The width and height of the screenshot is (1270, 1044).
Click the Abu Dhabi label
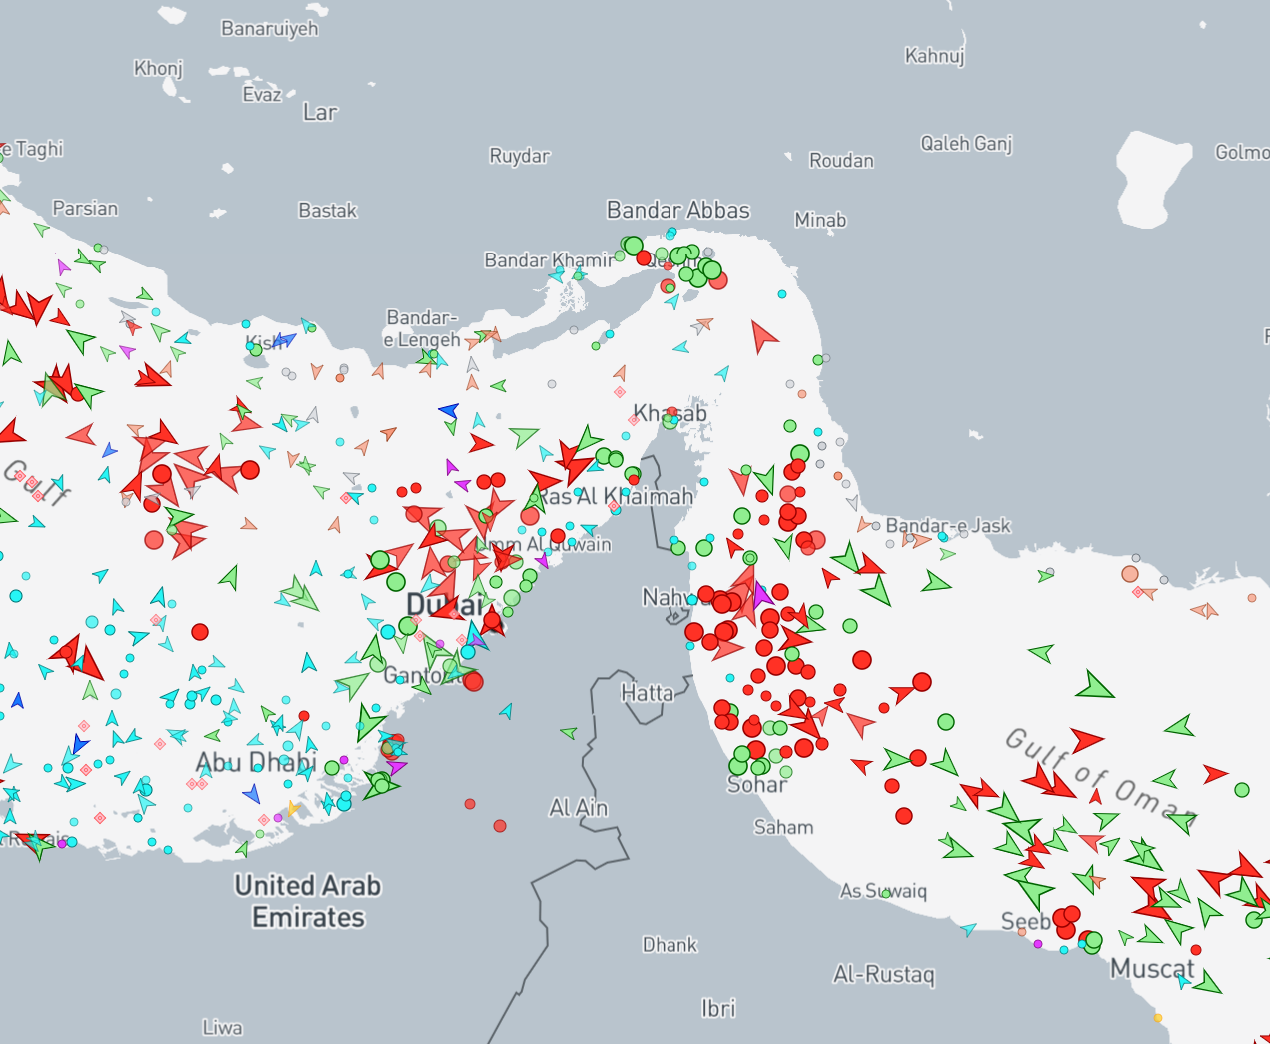pyautogui.click(x=256, y=763)
